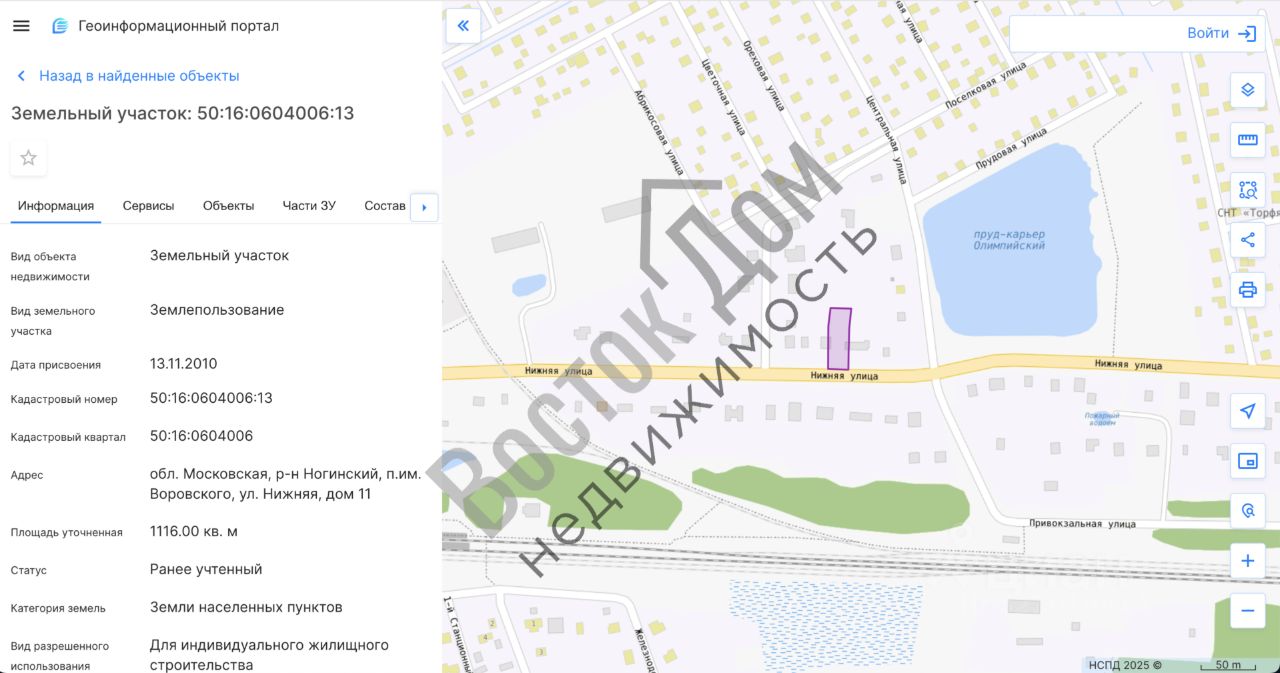Open the hamburger main menu
The width and height of the screenshot is (1280, 673).
(21, 26)
